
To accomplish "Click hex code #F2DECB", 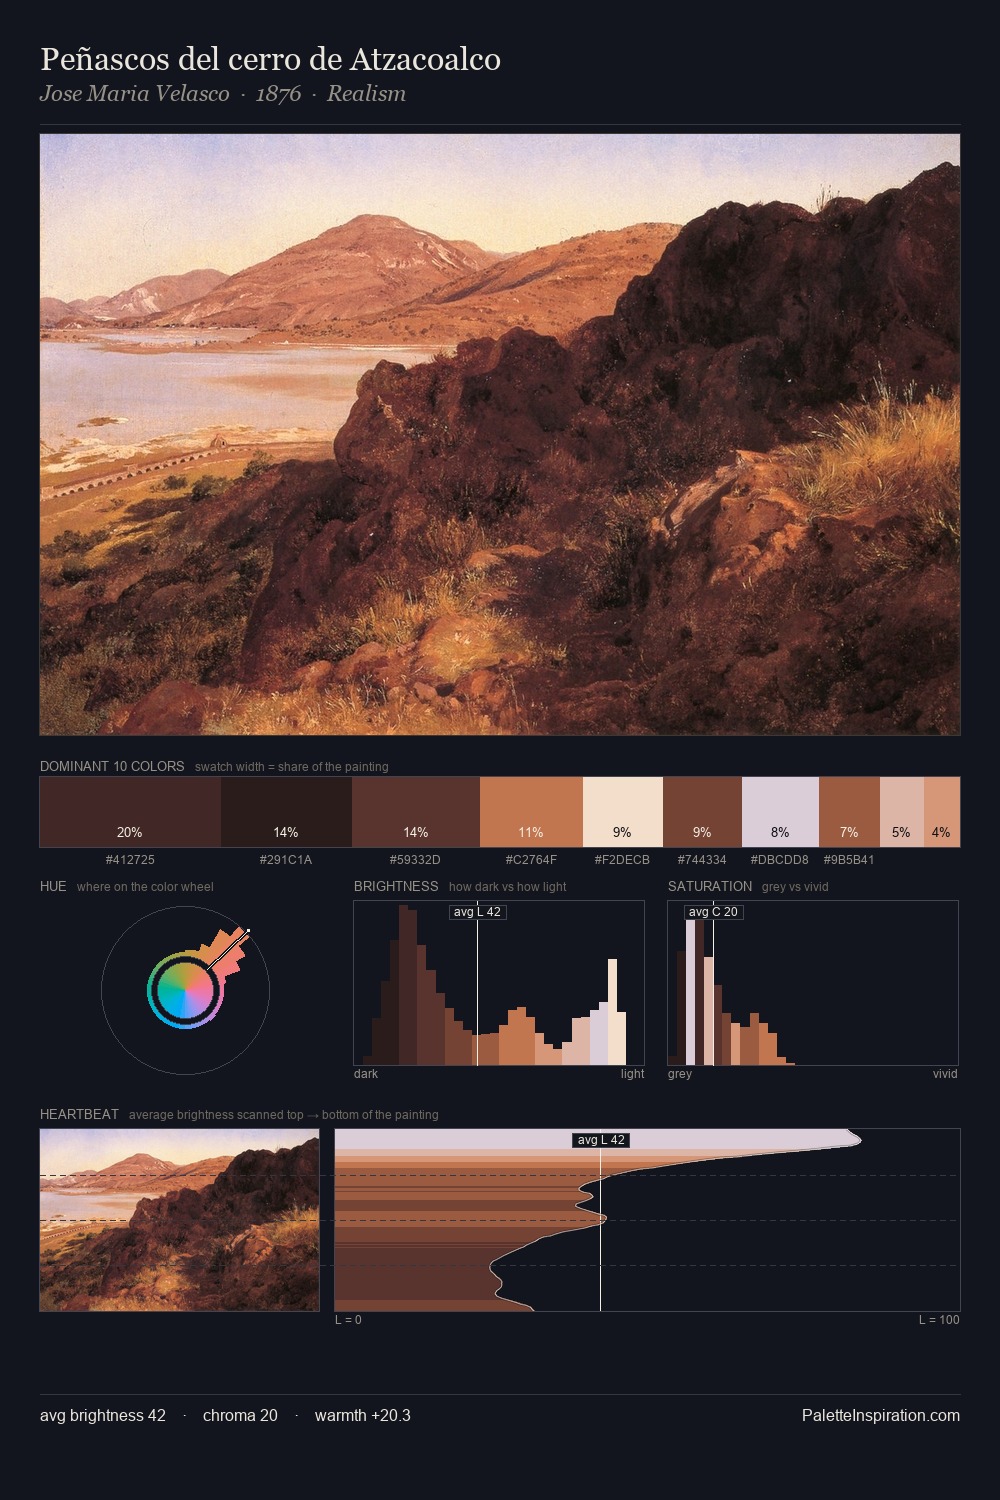I will [622, 860].
